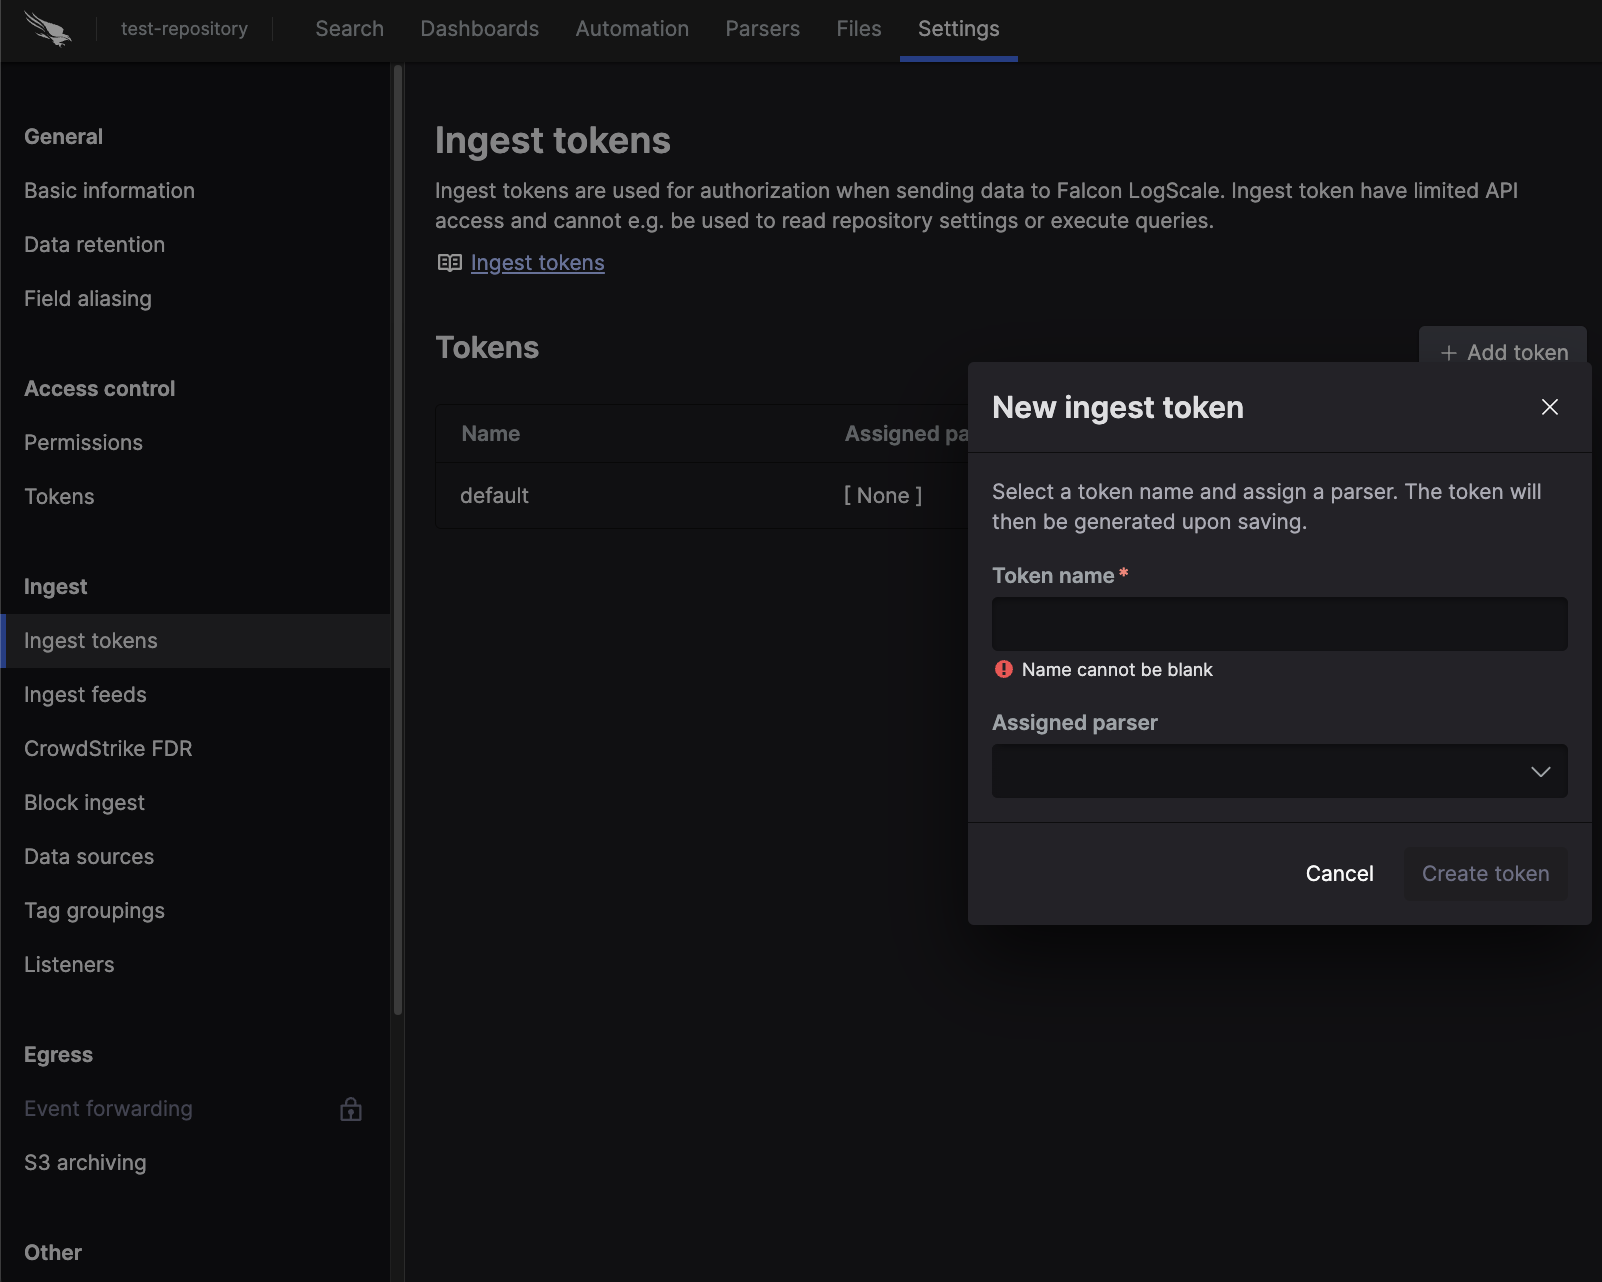
Task: Click the plus icon on Add token
Action: click(1449, 352)
